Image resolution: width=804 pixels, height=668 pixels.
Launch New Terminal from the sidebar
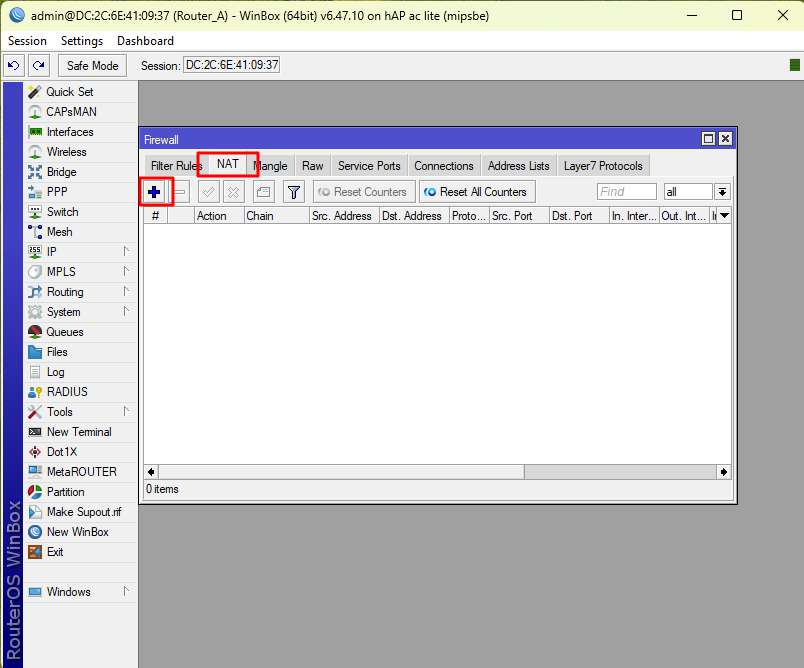[78, 432]
